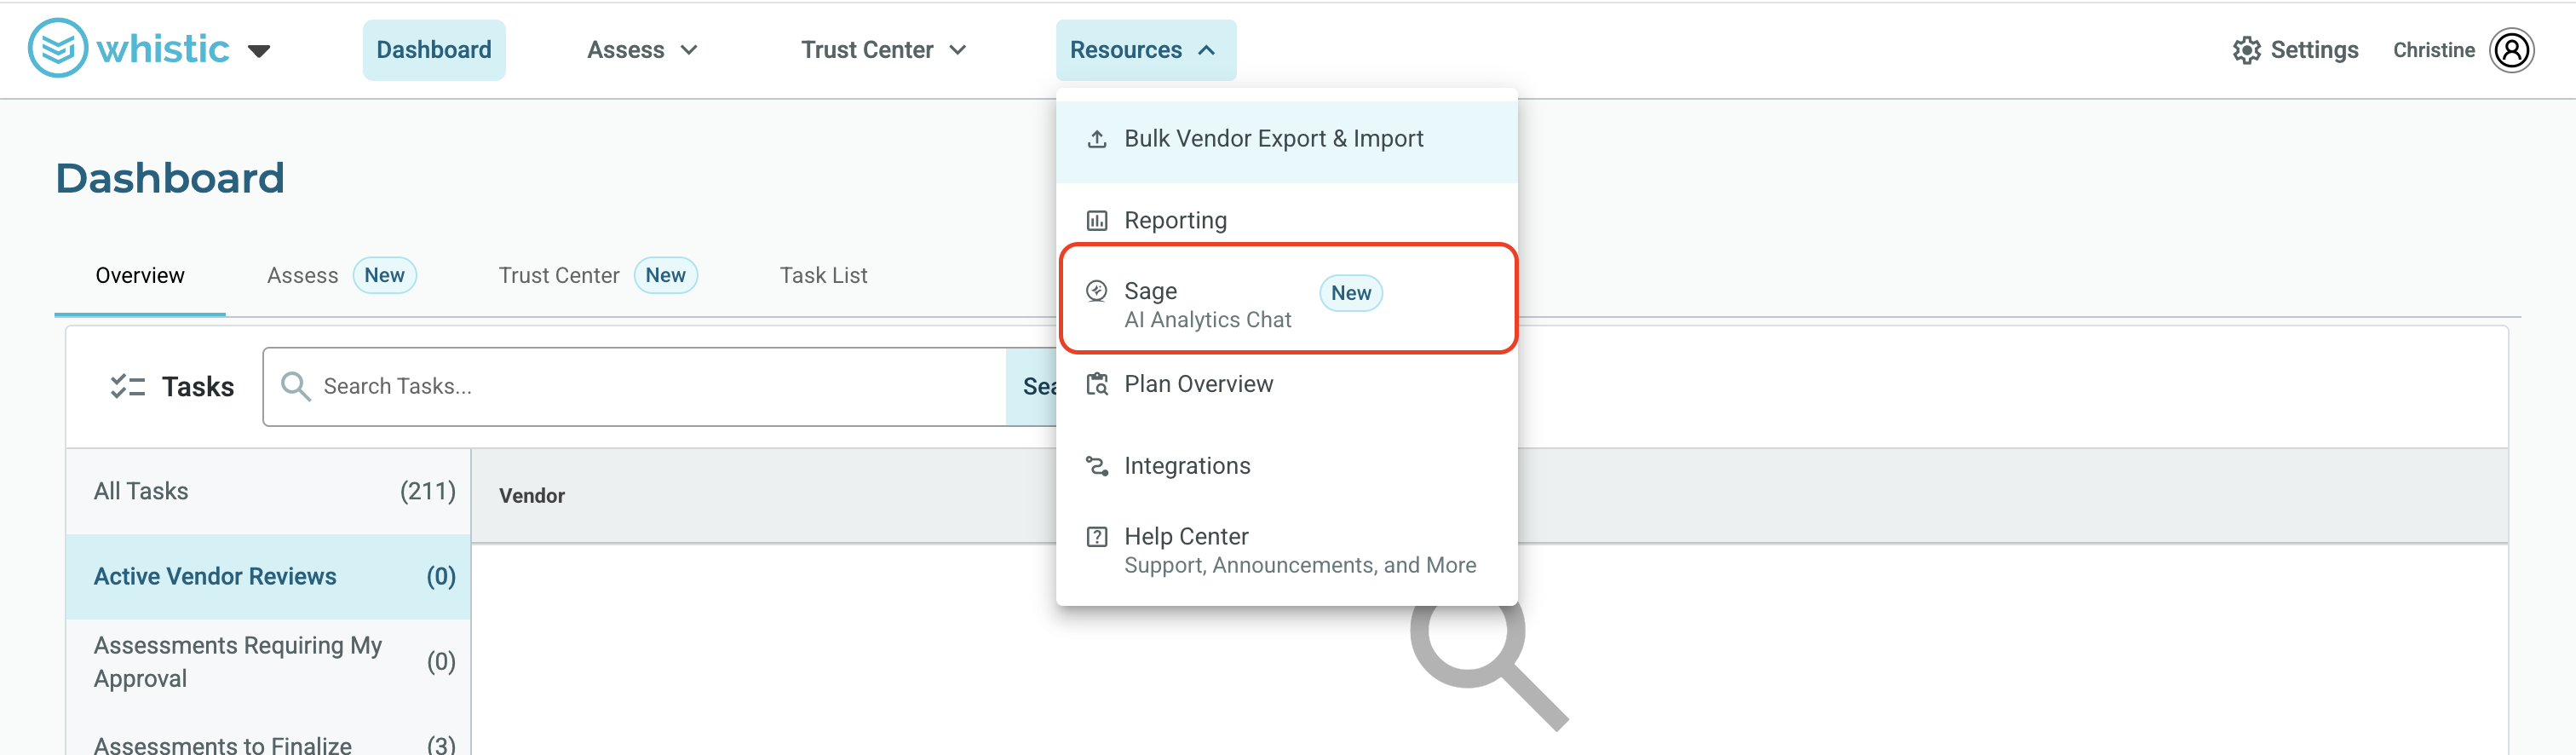Click the Tasks checklist icon
This screenshot has height=755, width=2576.
(128, 386)
